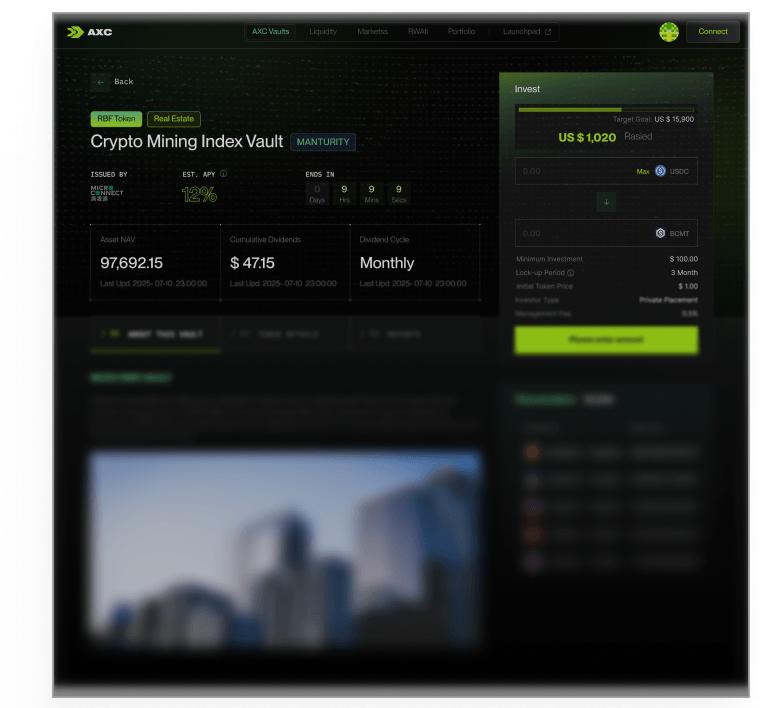771x708 pixels.
Task: Click the external link icon beside Launchpad
Action: (x=548, y=32)
